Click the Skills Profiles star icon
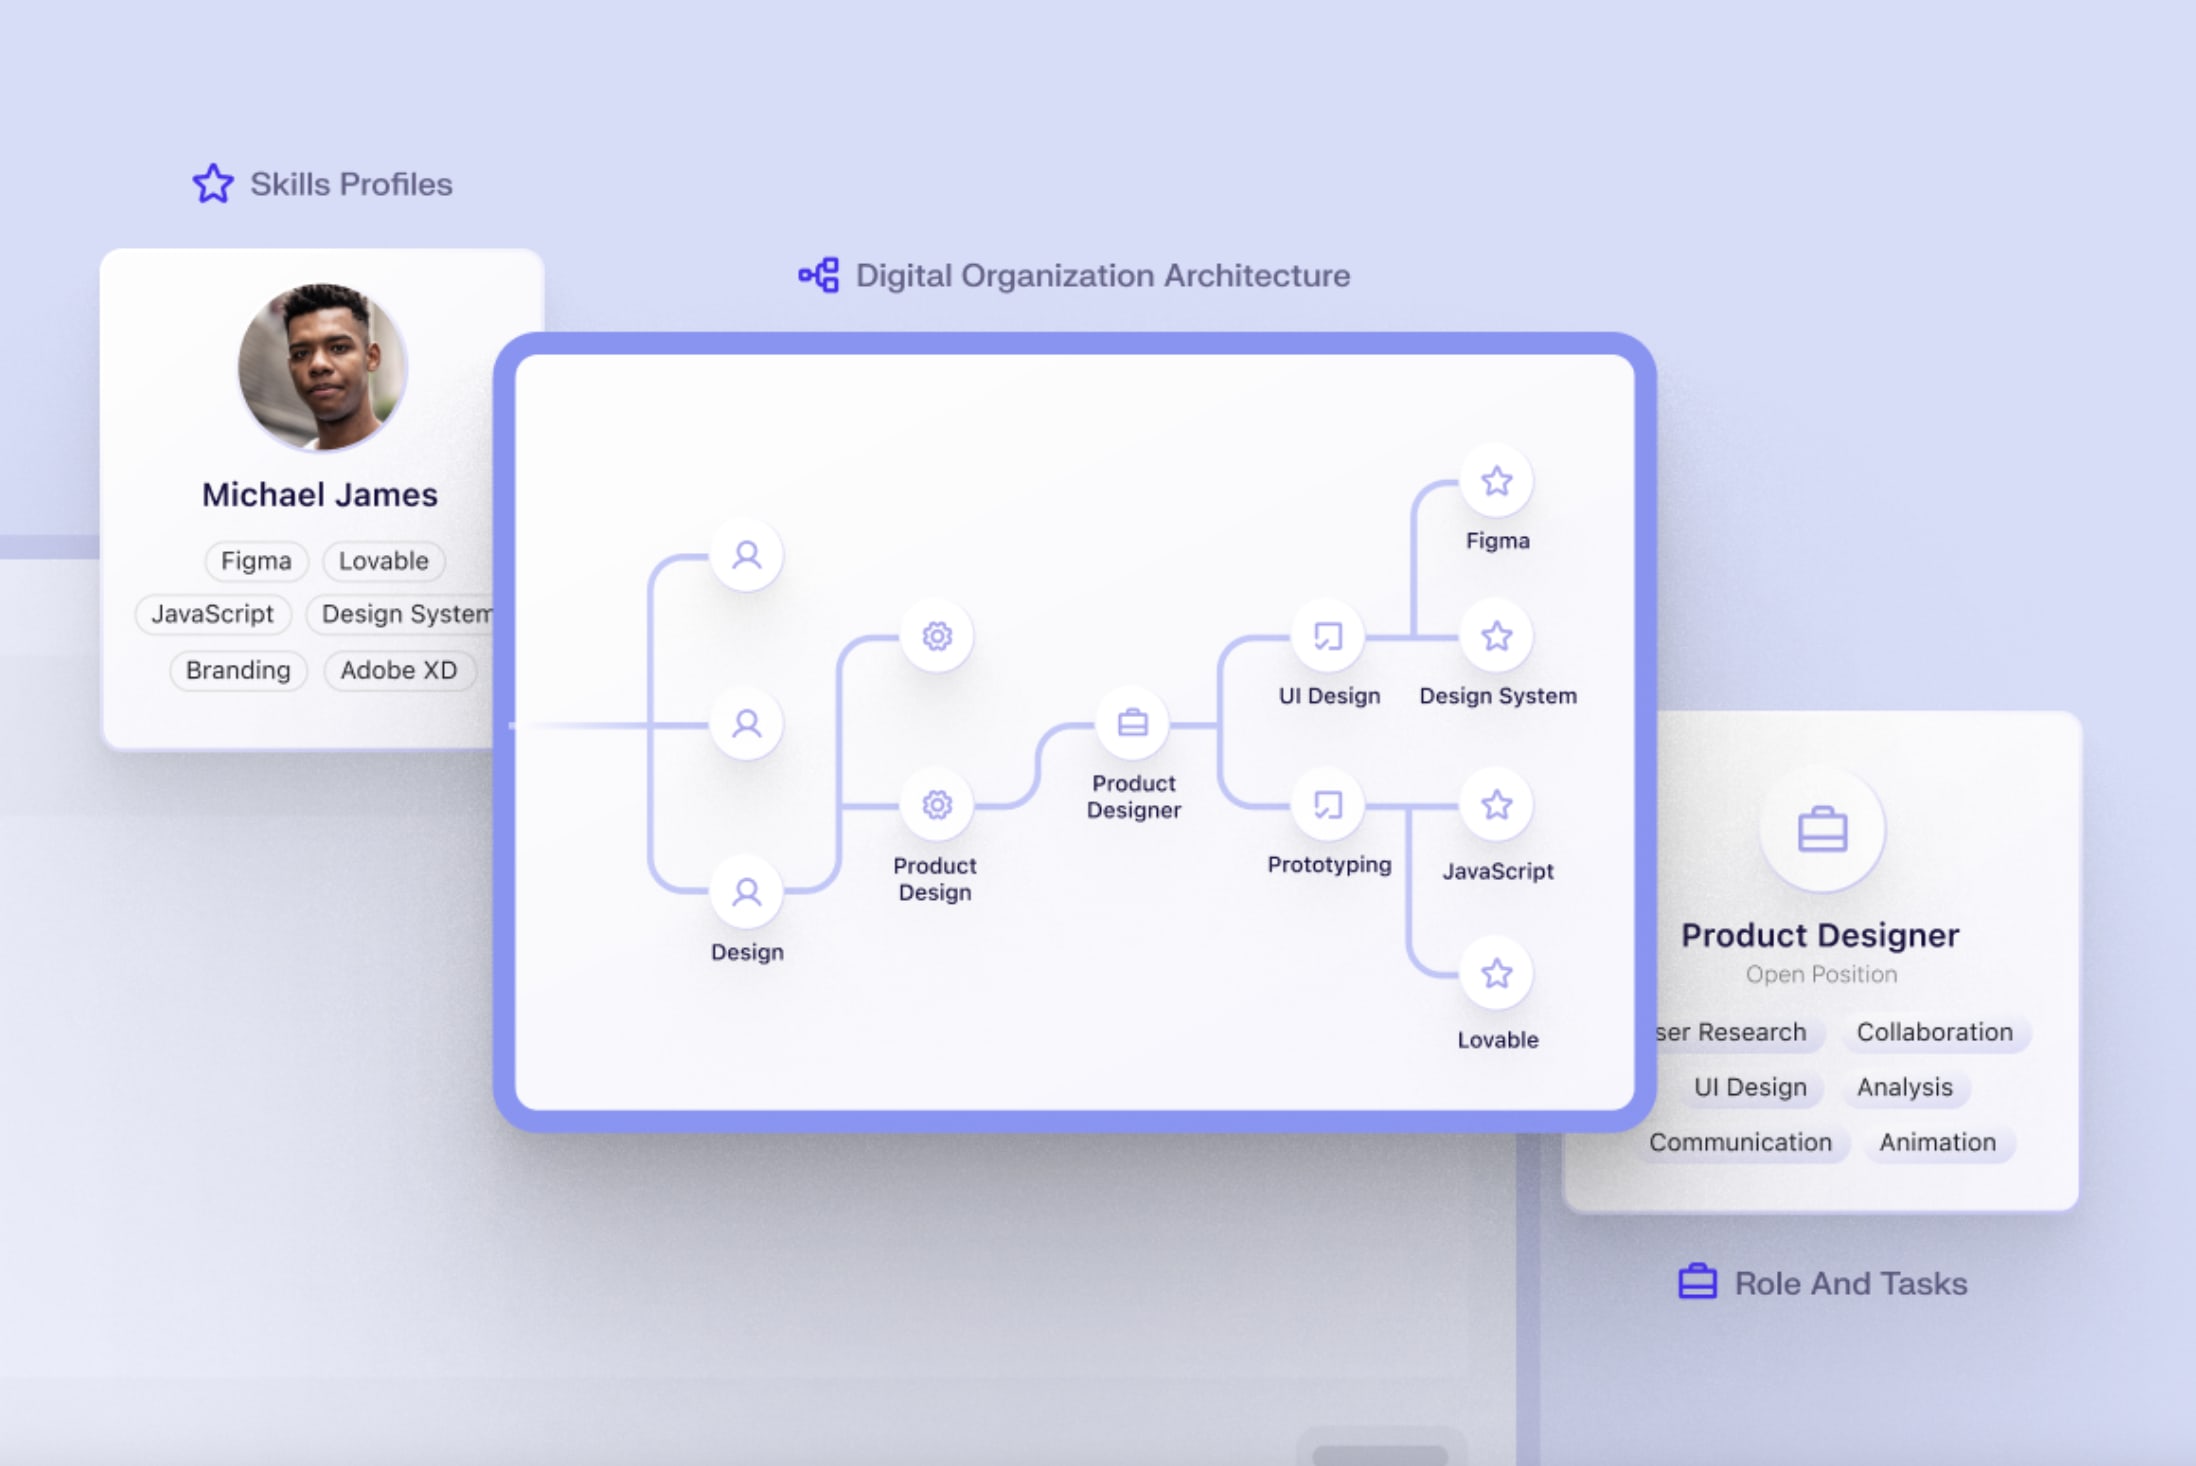Screen dimensions: 2196x1466 213,184
